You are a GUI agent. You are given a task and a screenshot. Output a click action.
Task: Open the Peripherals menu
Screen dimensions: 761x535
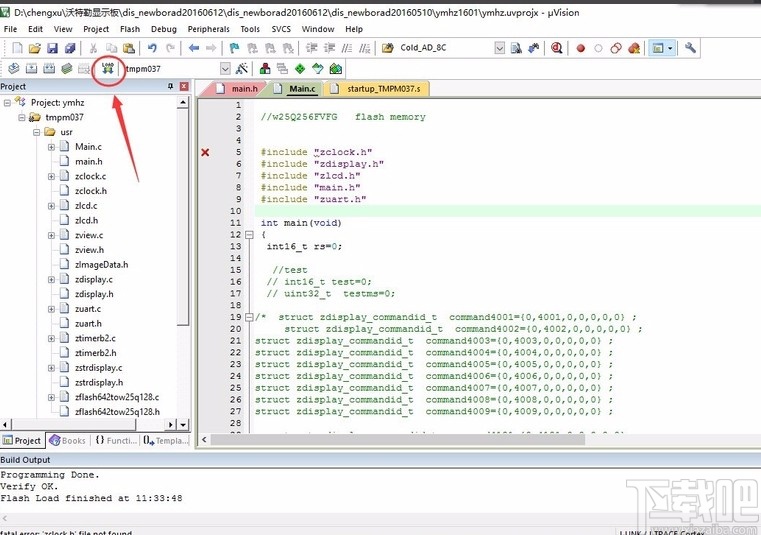point(209,29)
